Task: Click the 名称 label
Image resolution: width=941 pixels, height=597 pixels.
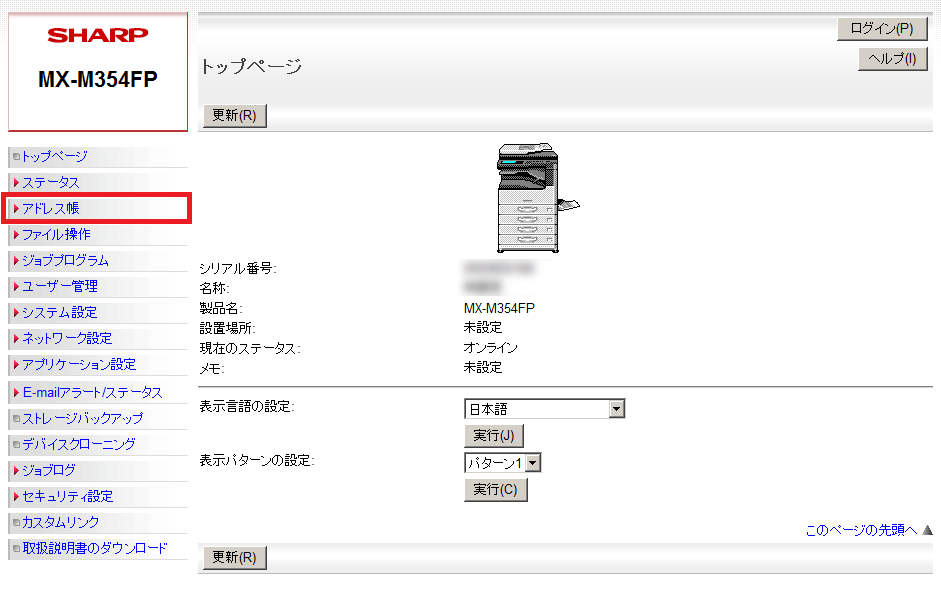Action: pyautogui.click(x=214, y=288)
